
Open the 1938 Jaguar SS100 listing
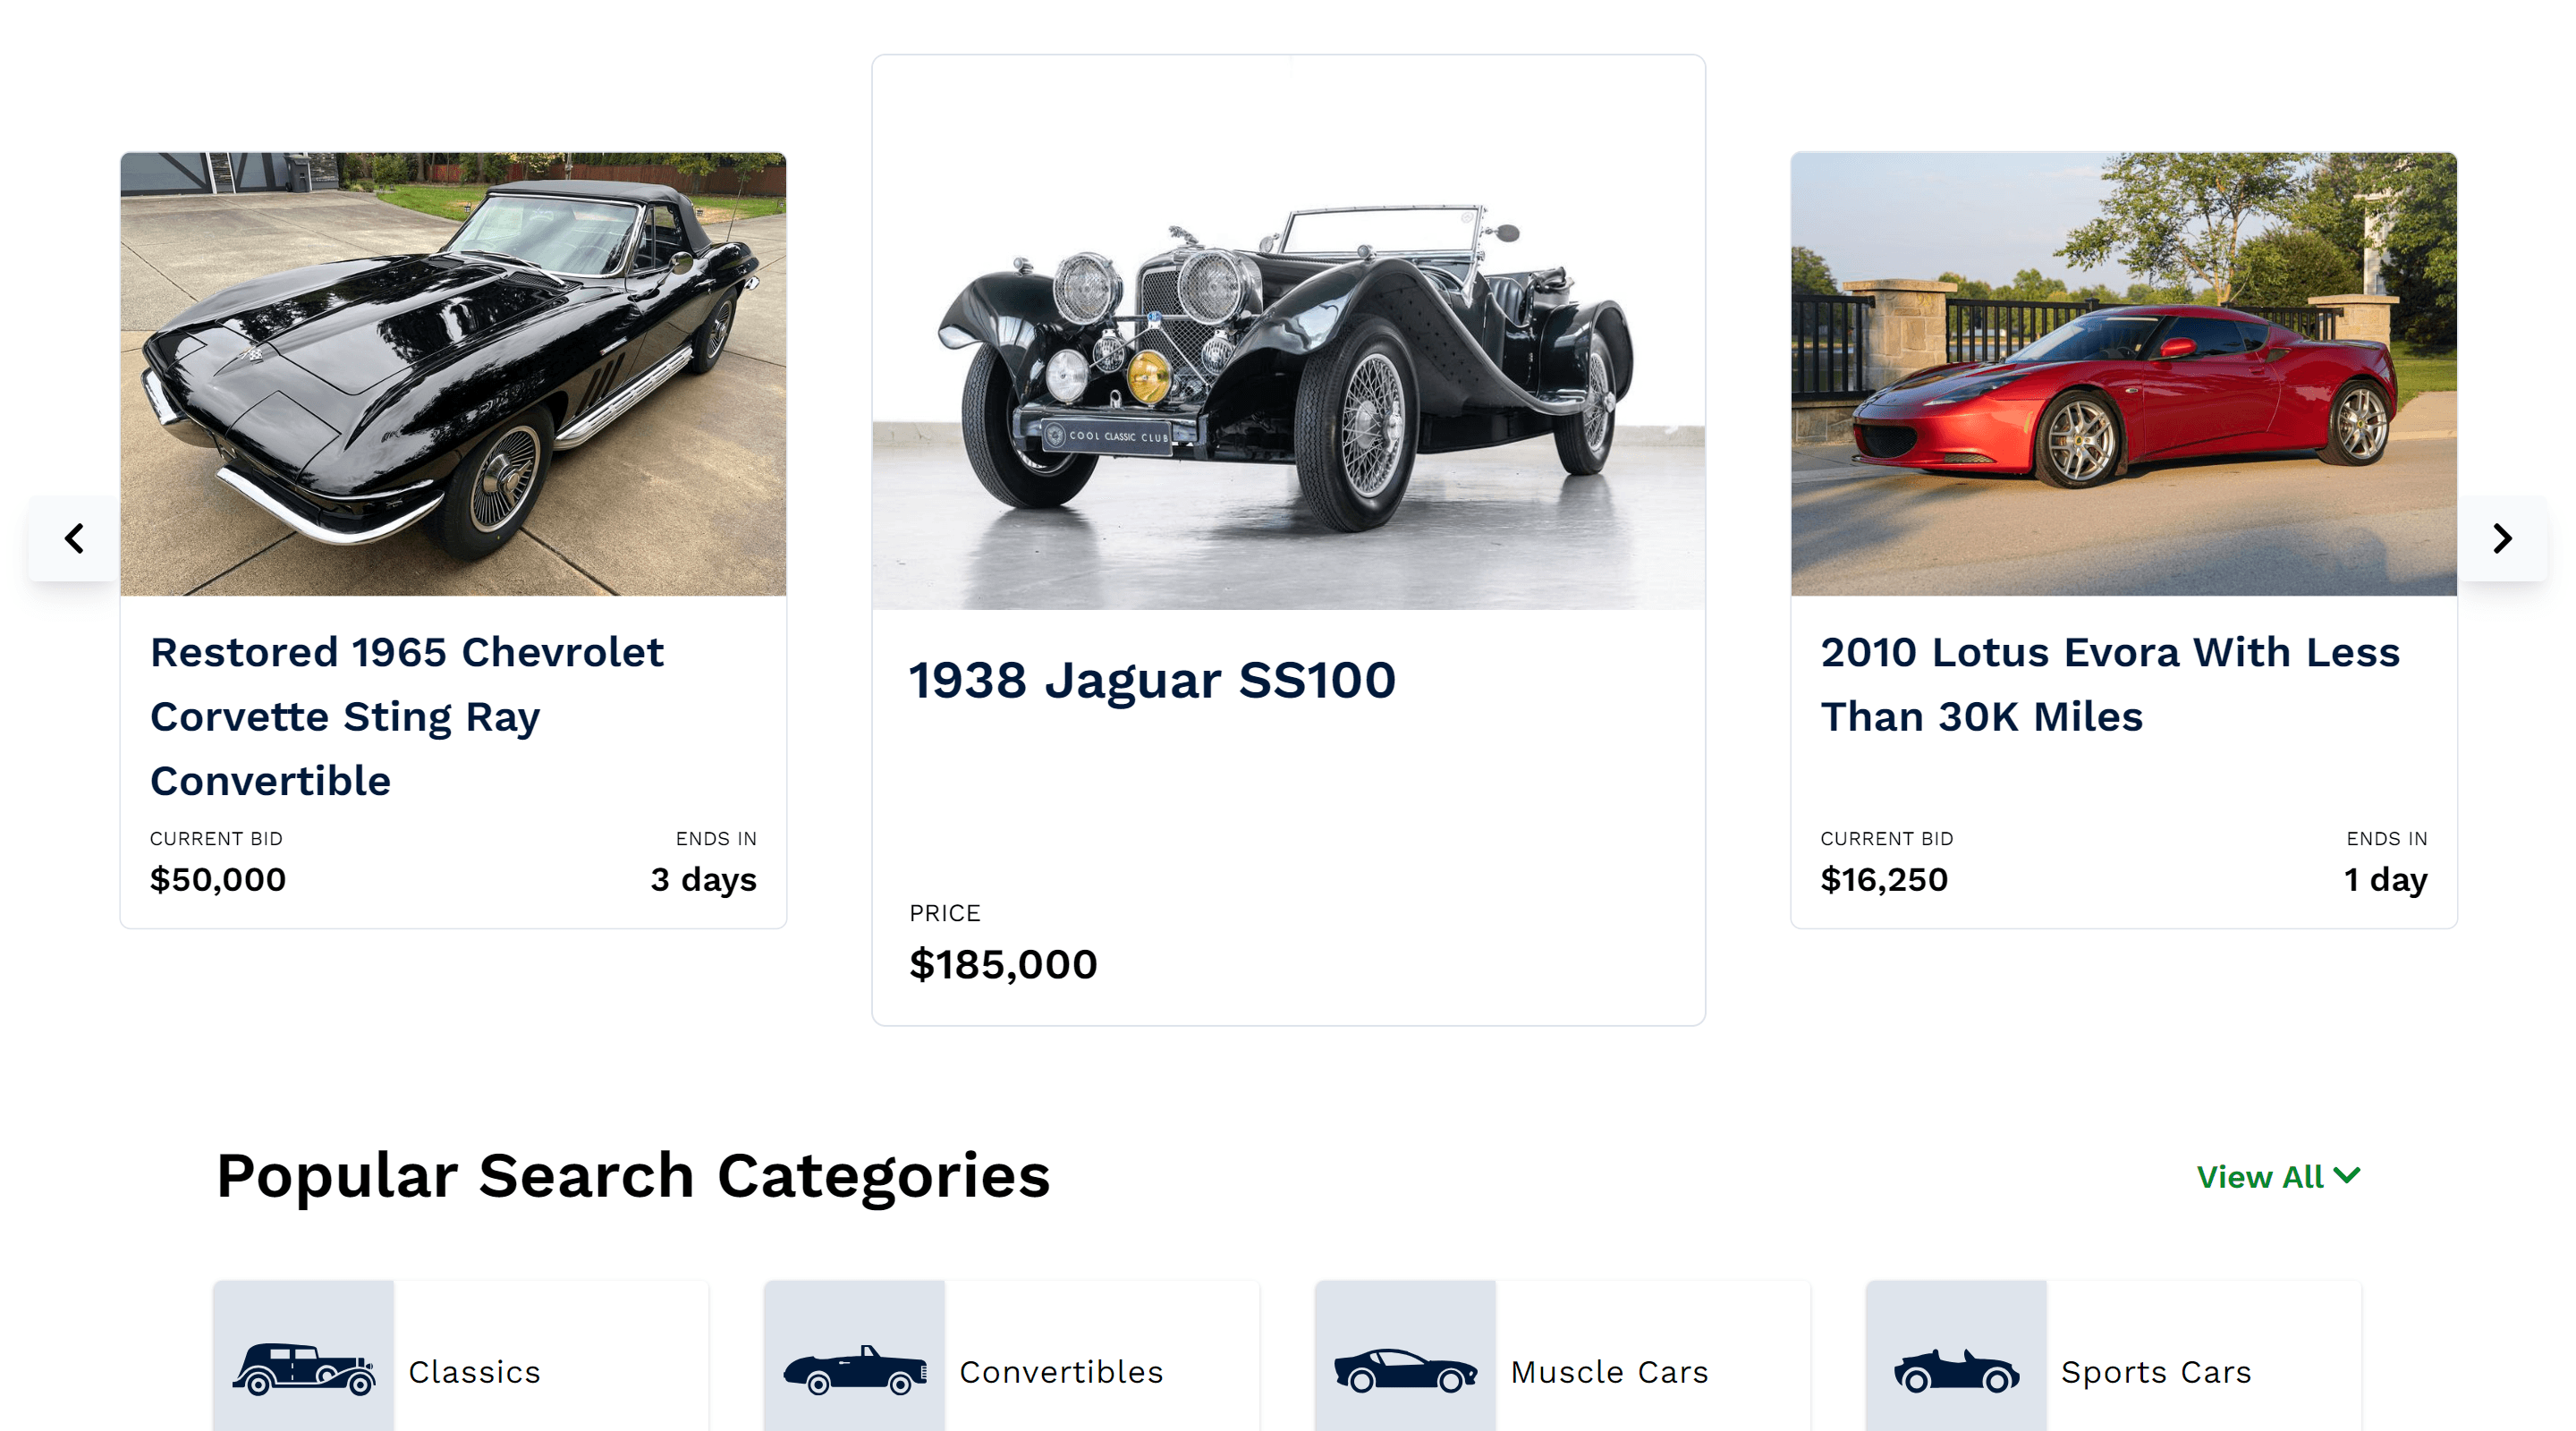[1152, 682]
